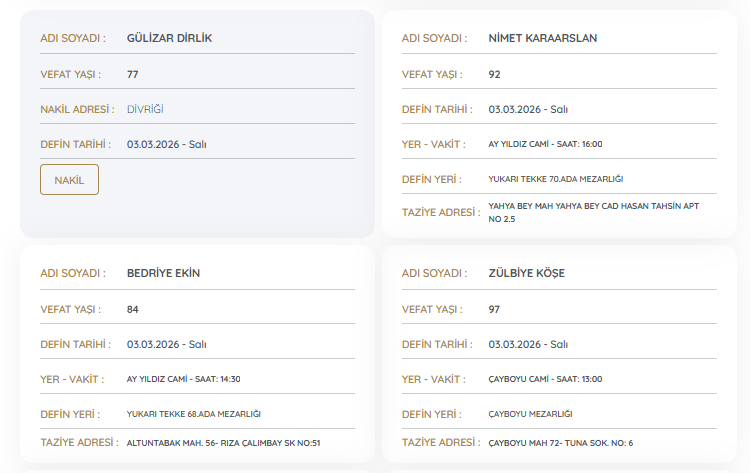Click ÇAYBOYU CAMİ - SAAT: 13:00
Viewport: 751px width, 473px height.
tap(545, 379)
